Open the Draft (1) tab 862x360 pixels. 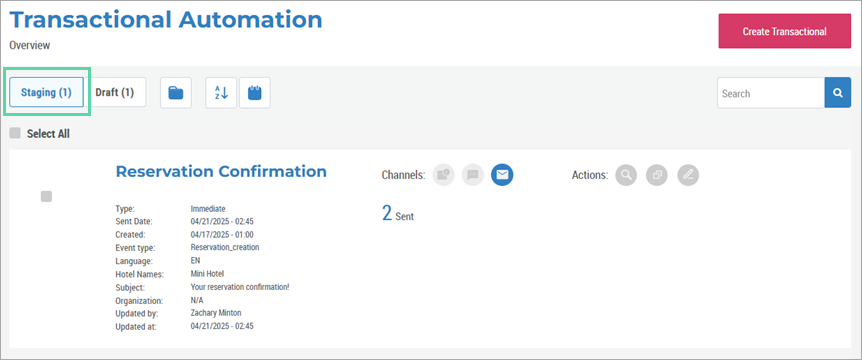coord(114,92)
